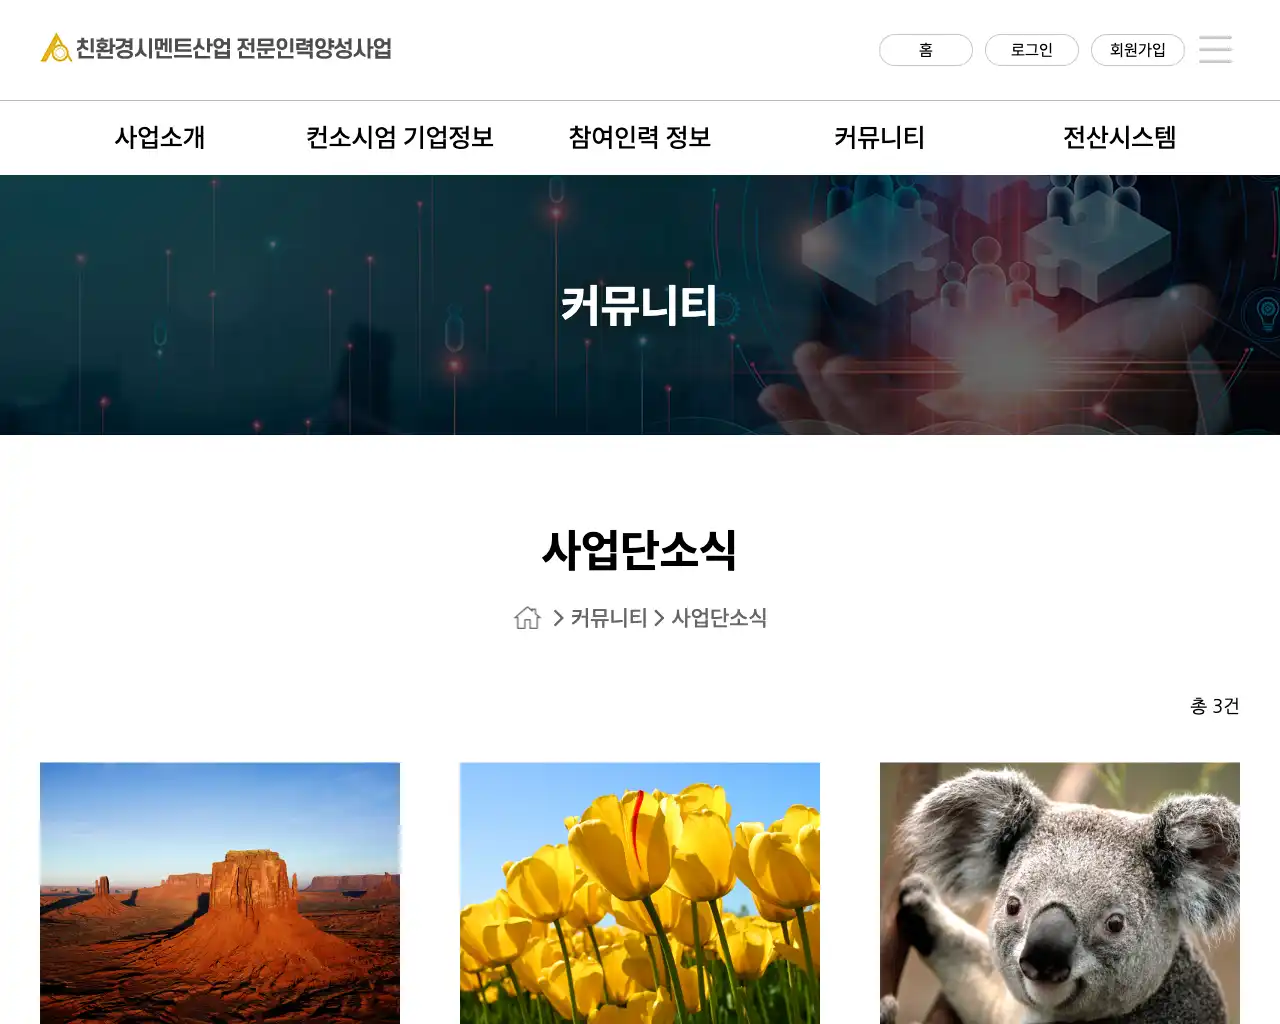Open the 컨소시엄 기업정보 menu
The image size is (1280, 1024).
point(400,137)
